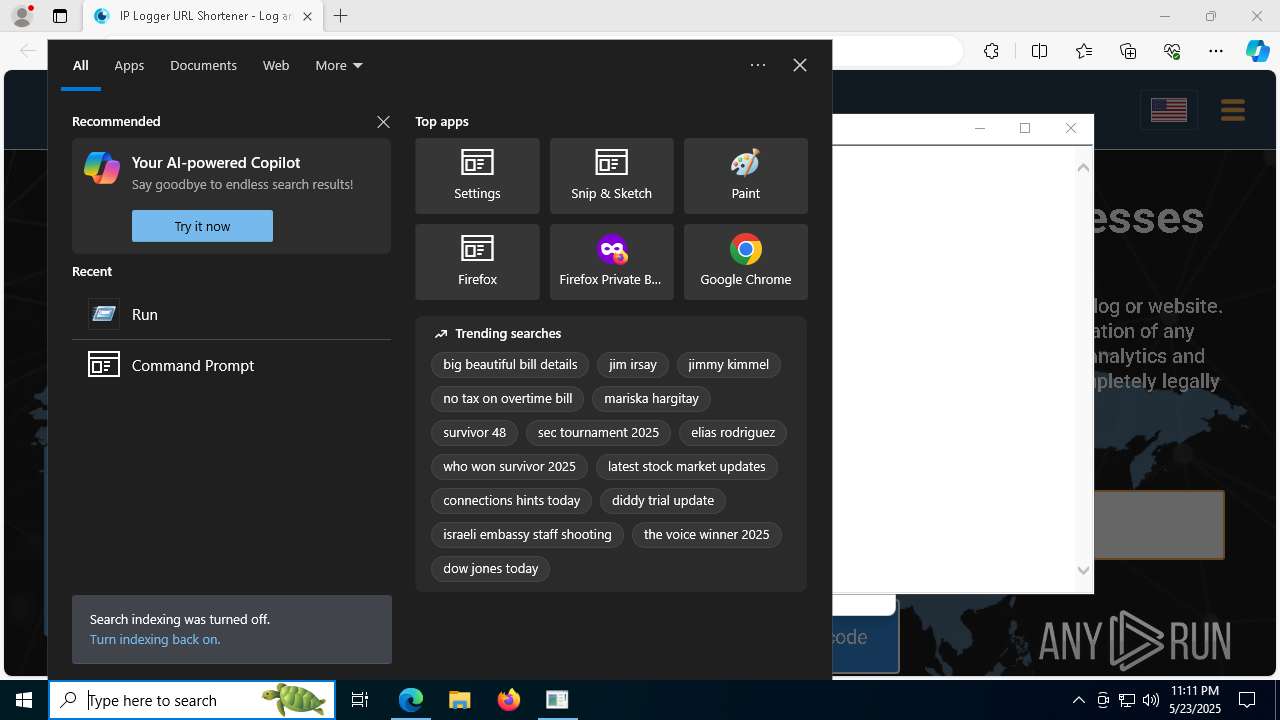Viewport: 1280px width, 720px height.
Task: Open the notification center icon
Action: pos(1247,700)
